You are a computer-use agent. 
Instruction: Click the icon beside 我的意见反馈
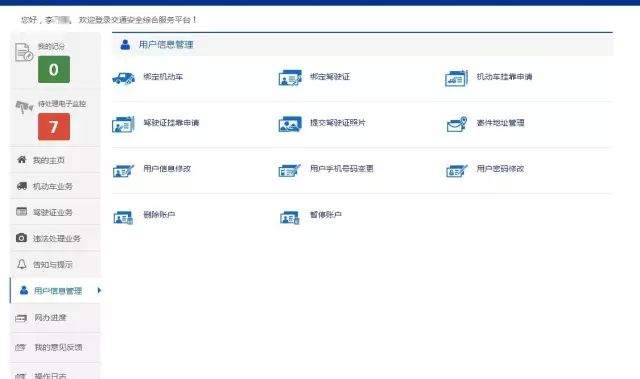[x=20, y=348]
